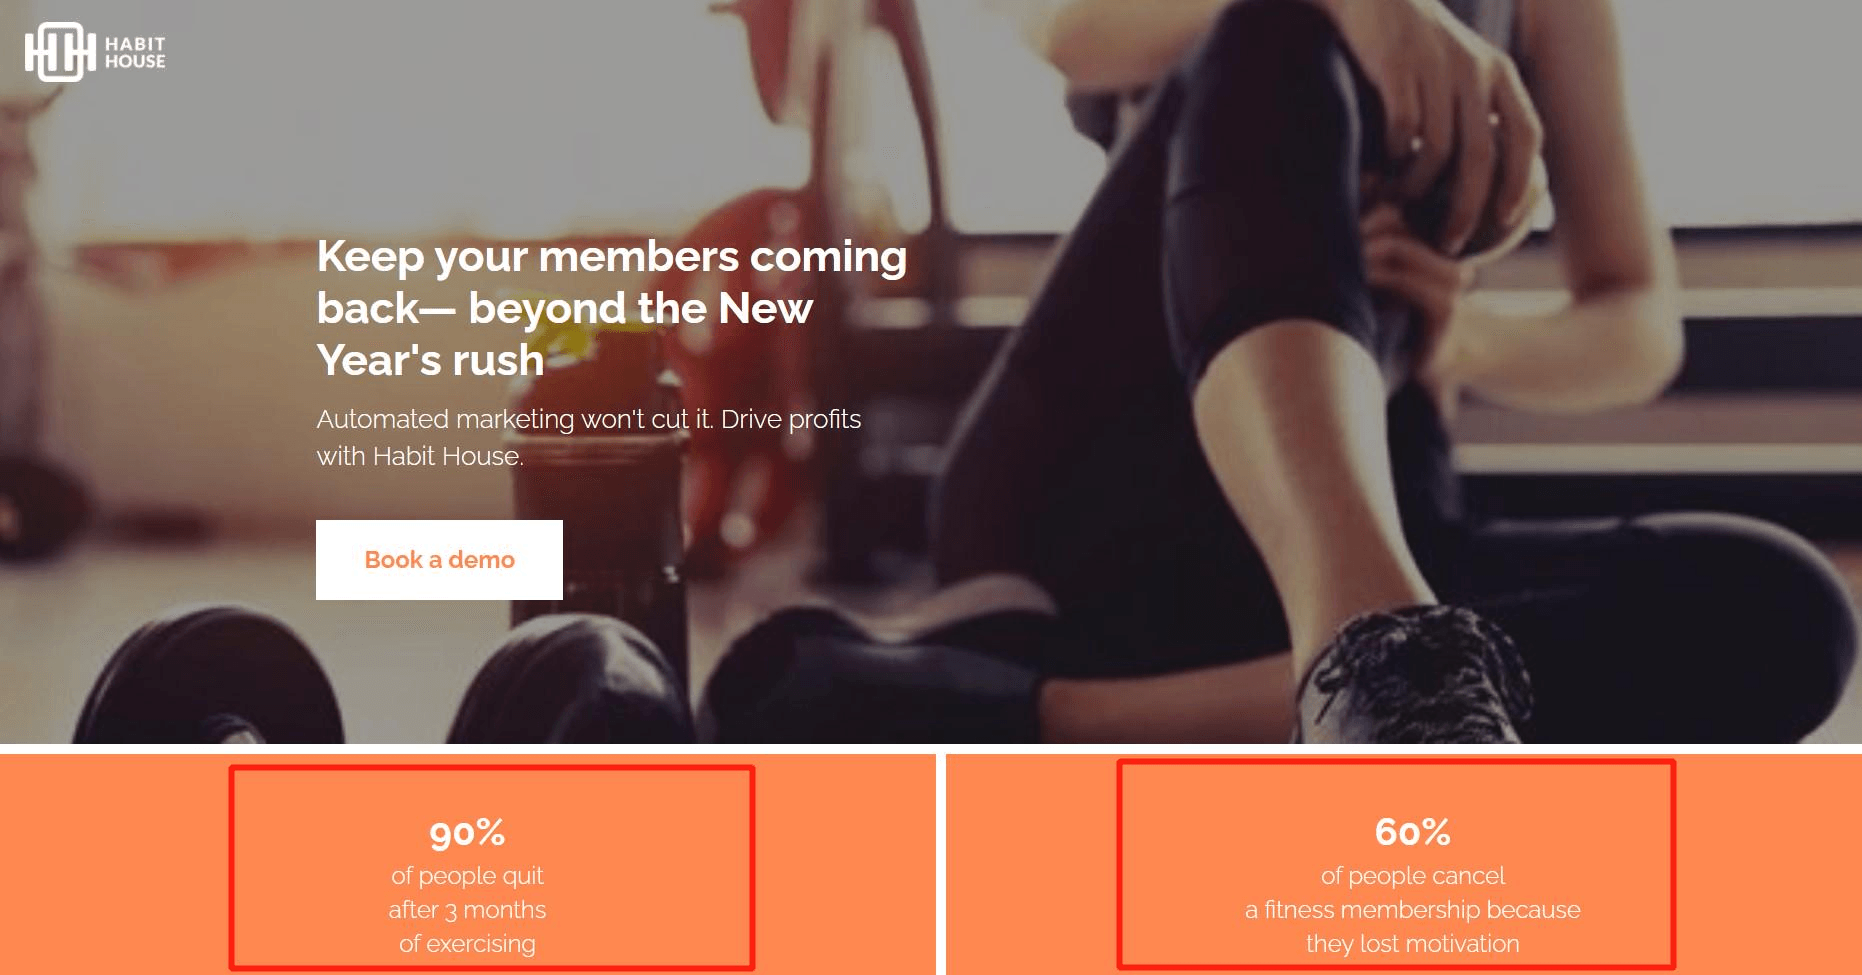
Task: Click the "they lost motivation" text
Action: [x=1412, y=944]
